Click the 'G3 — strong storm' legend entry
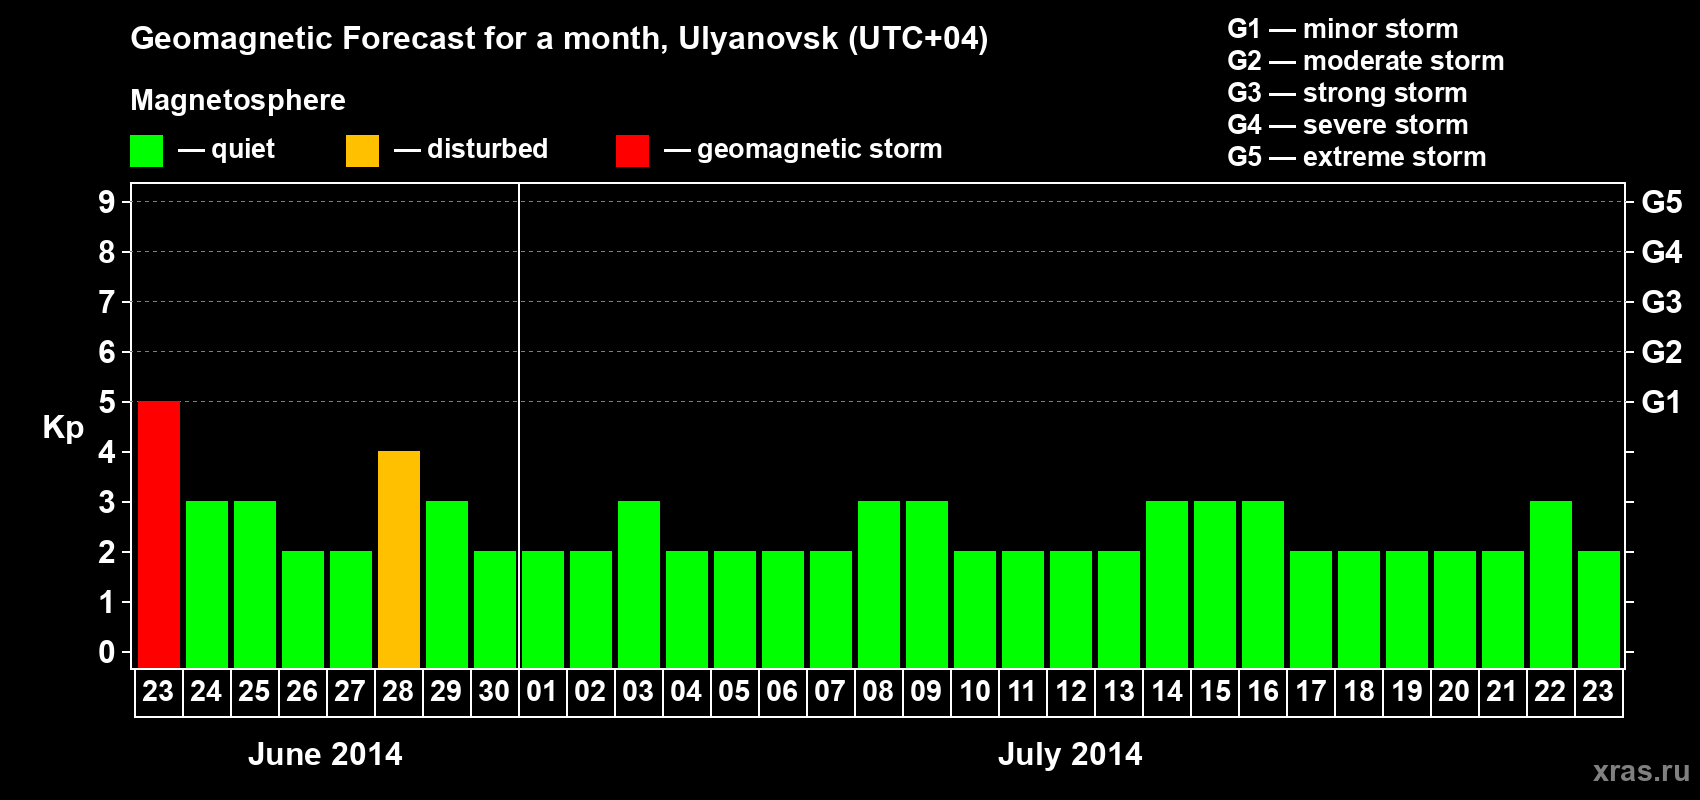Image resolution: width=1700 pixels, height=800 pixels. (1347, 93)
